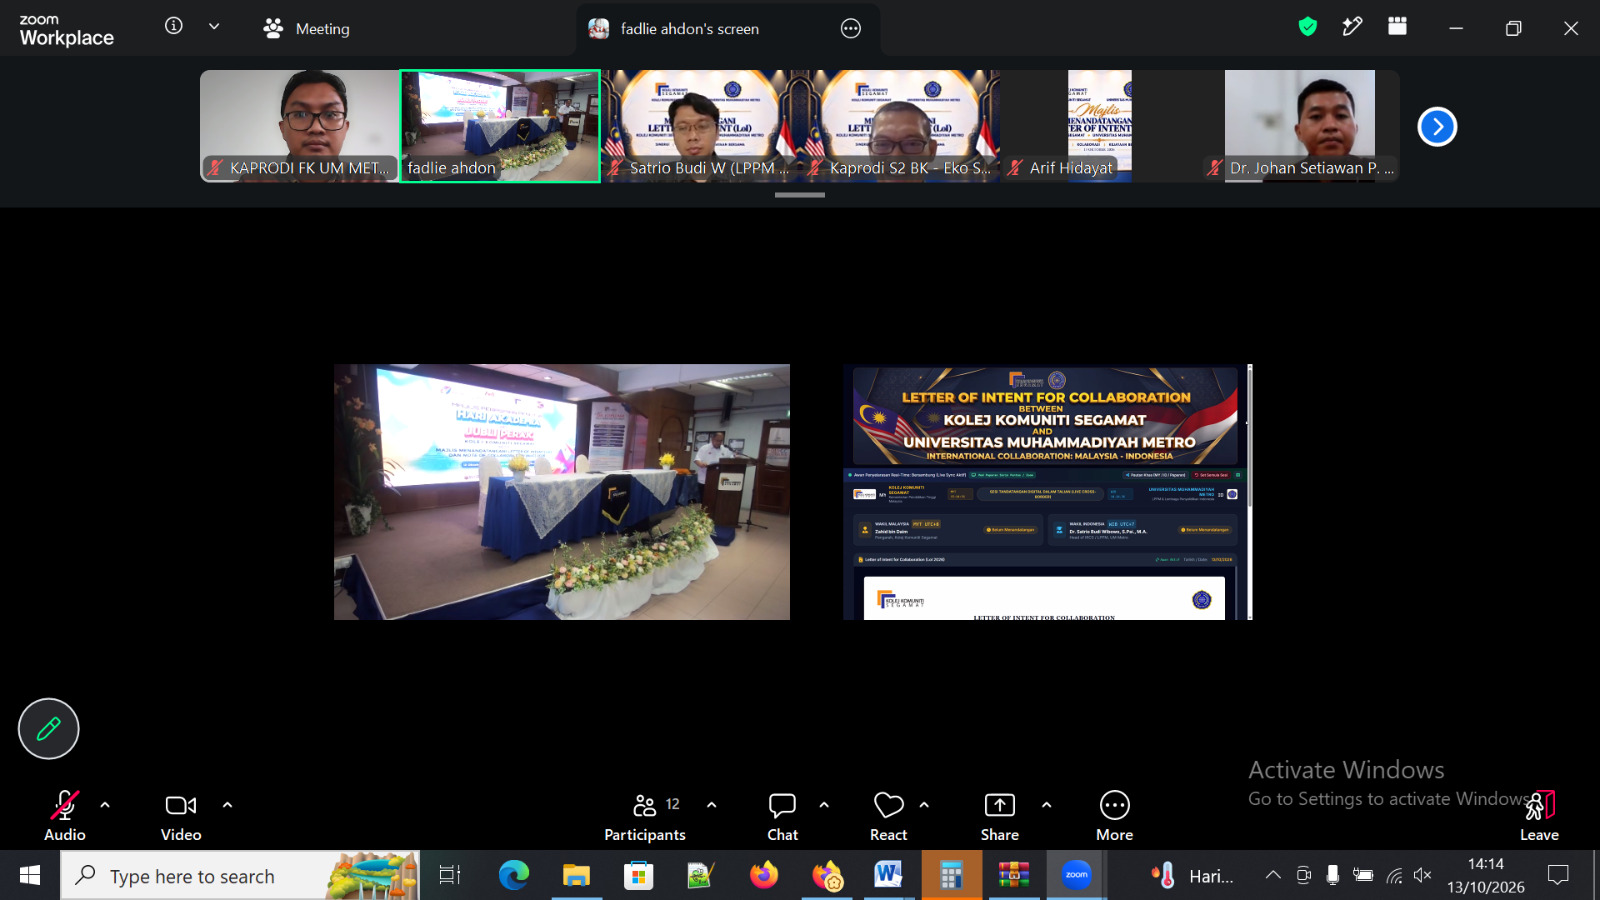The width and height of the screenshot is (1600, 900).
Task: Expand video options arrow beside Video
Action: coord(227,804)
